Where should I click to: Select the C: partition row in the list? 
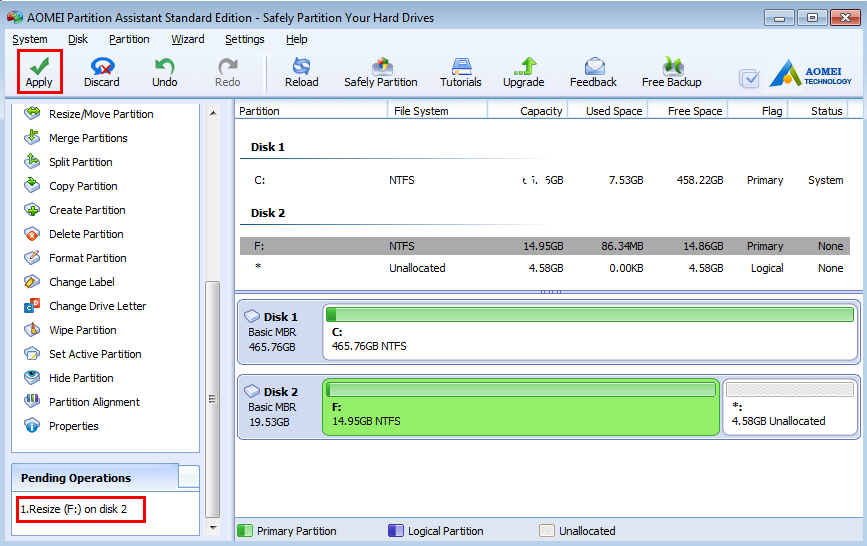pos(545,180)
